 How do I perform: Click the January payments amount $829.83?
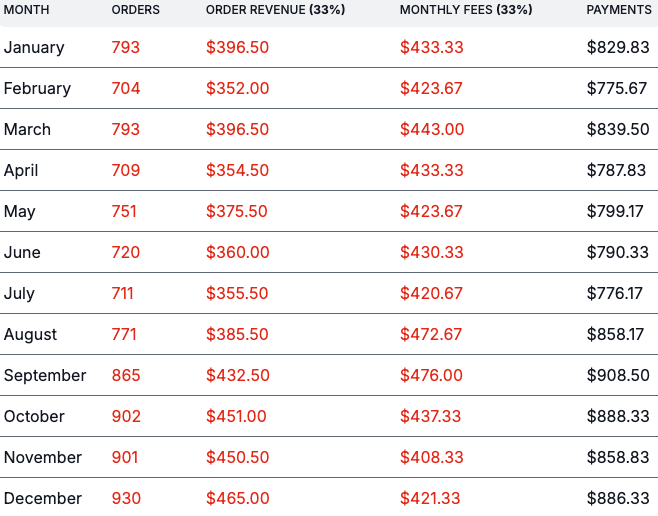618,47
